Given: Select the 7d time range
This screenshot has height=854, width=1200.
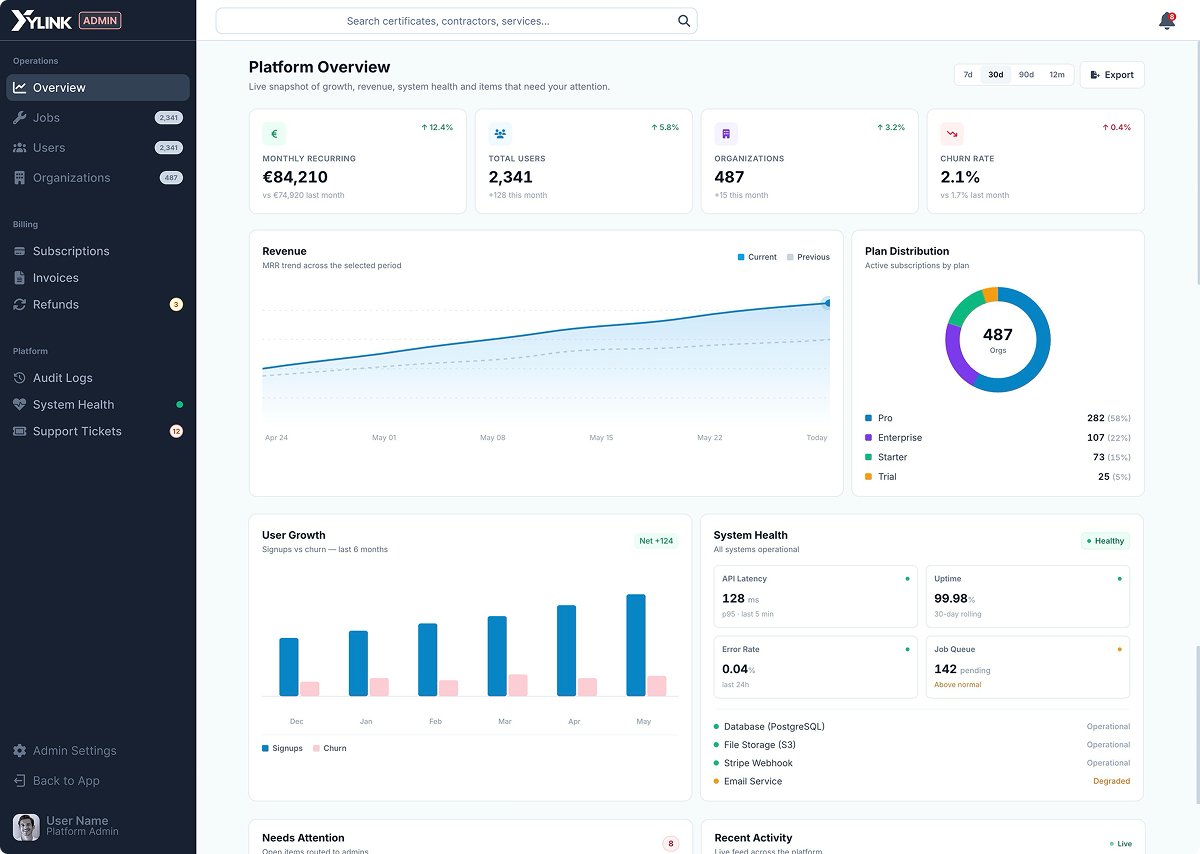Looking at the screenshot, I should click(968, 75).
